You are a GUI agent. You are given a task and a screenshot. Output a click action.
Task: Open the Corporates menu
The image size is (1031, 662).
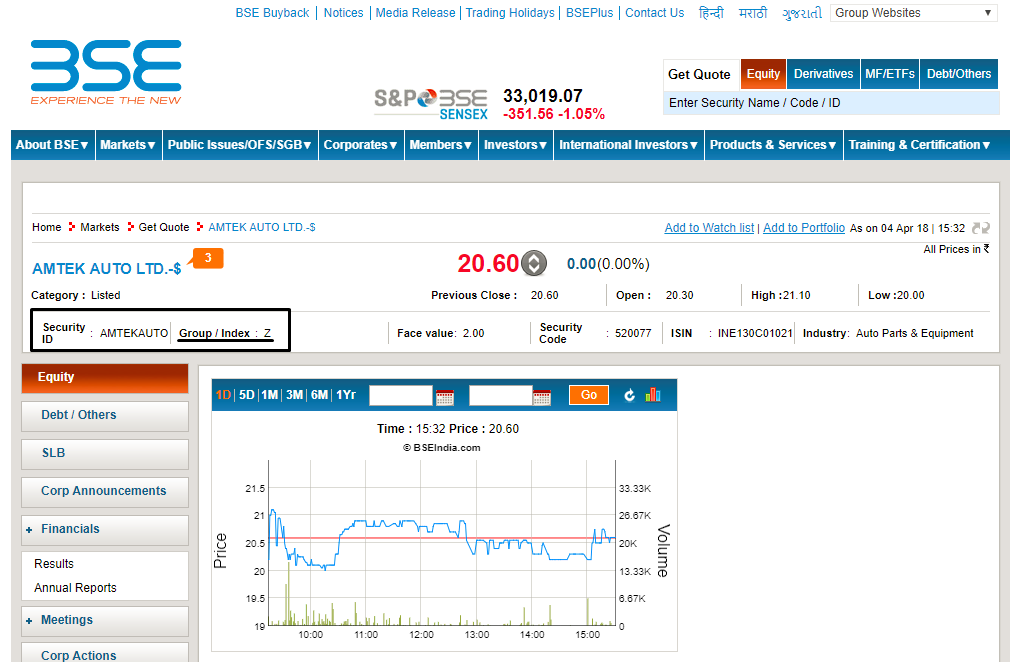pyautogui.click(x=360, y=145)
